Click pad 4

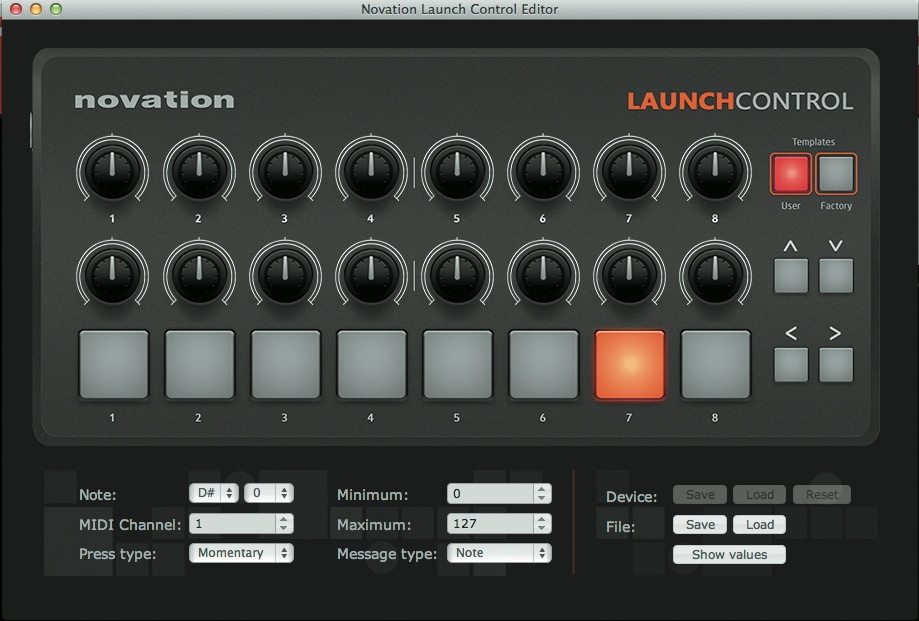pyautogui.click(x=372, y=364)
